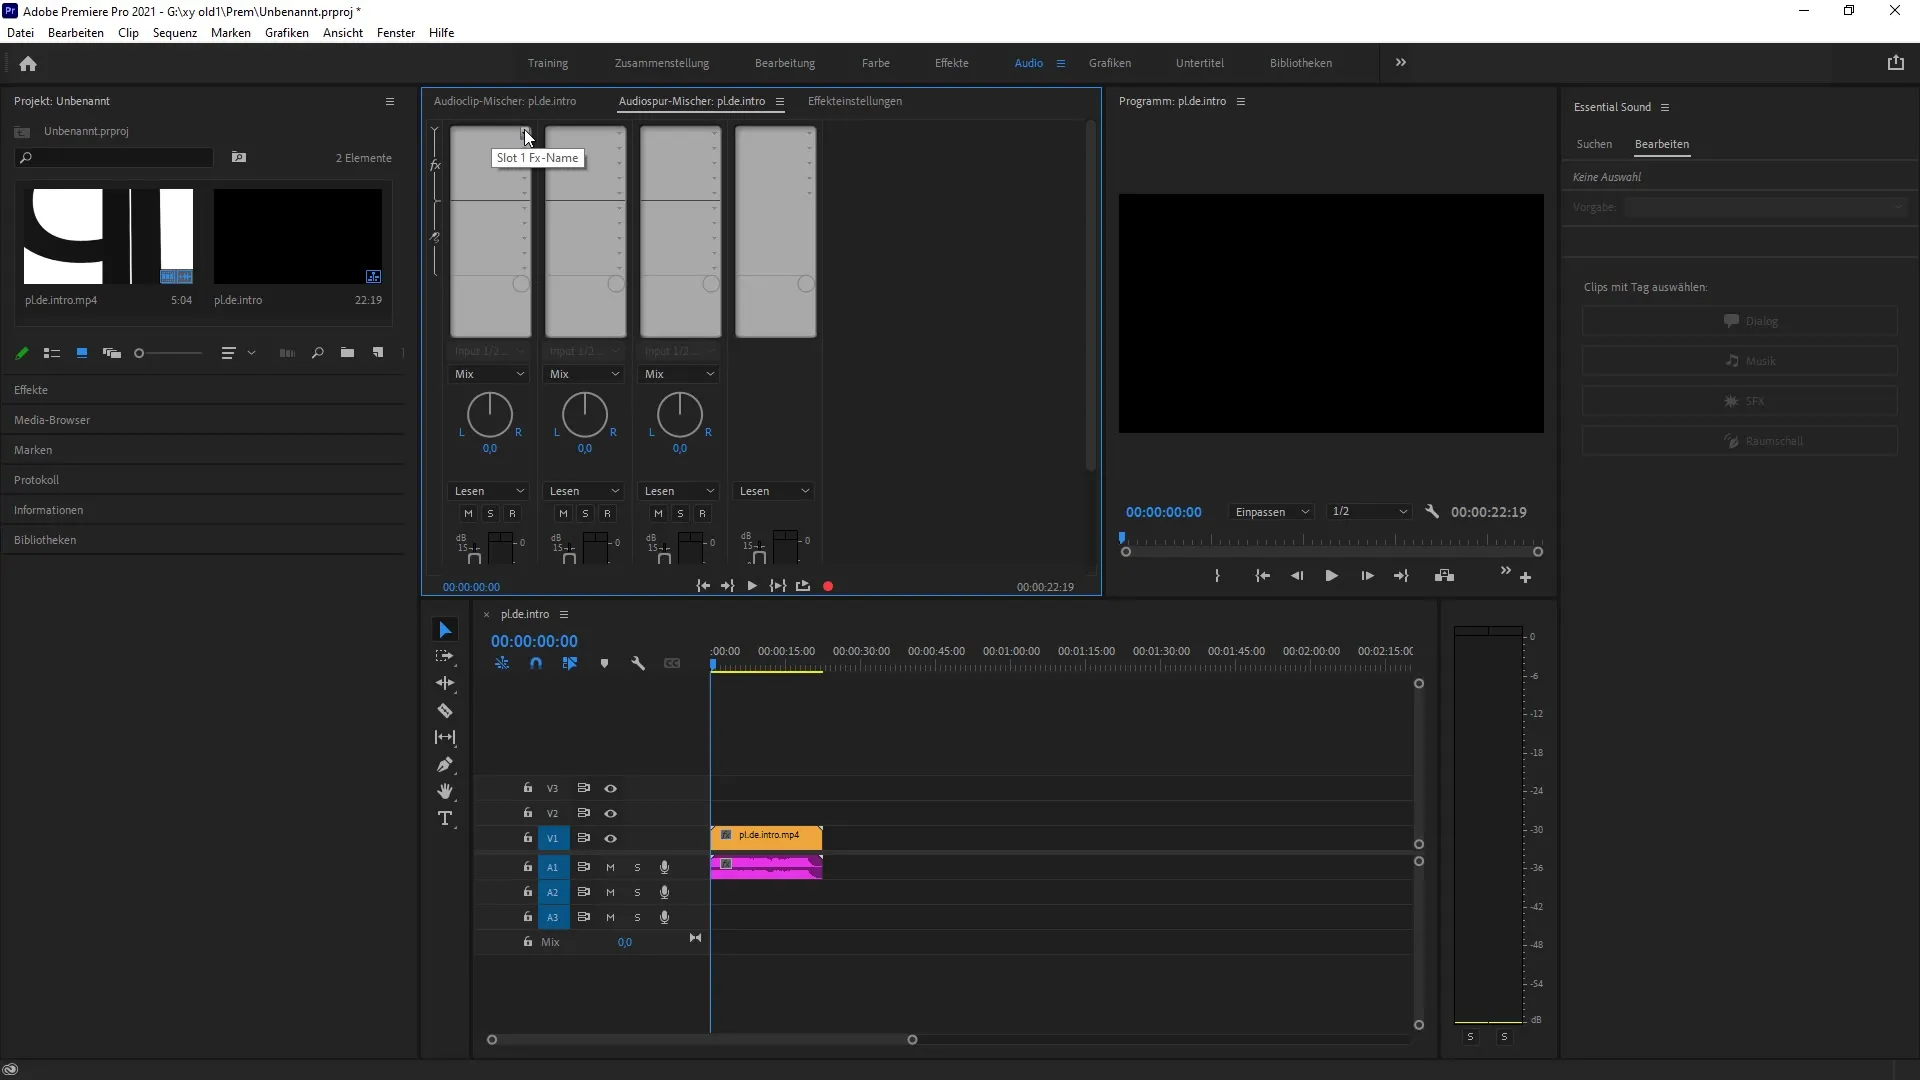Mute the first mixer channel (M button)

coord(468,514)
